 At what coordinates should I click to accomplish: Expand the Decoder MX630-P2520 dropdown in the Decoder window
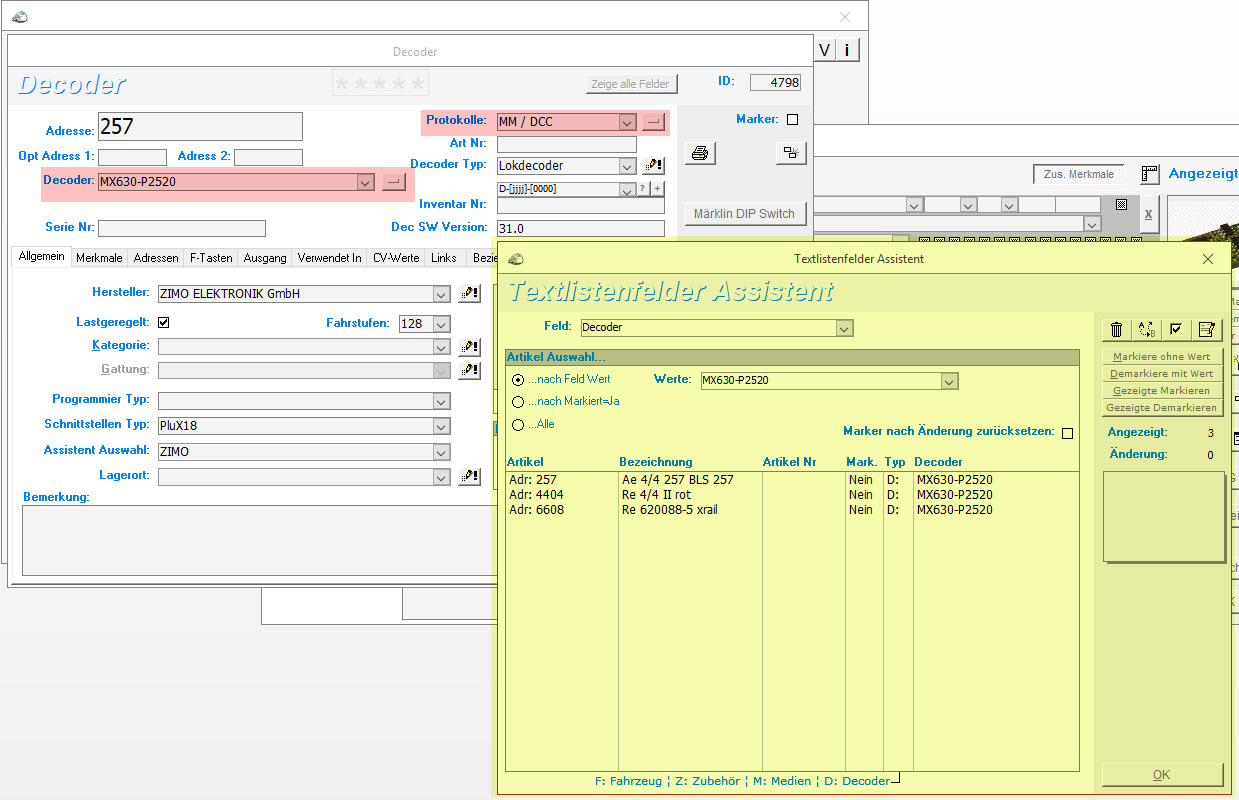tap(366, 182)
